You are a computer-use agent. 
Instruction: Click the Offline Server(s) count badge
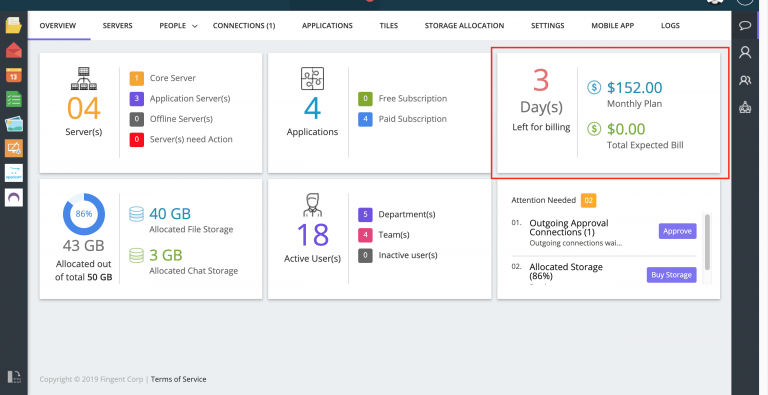tap(137, 119)
